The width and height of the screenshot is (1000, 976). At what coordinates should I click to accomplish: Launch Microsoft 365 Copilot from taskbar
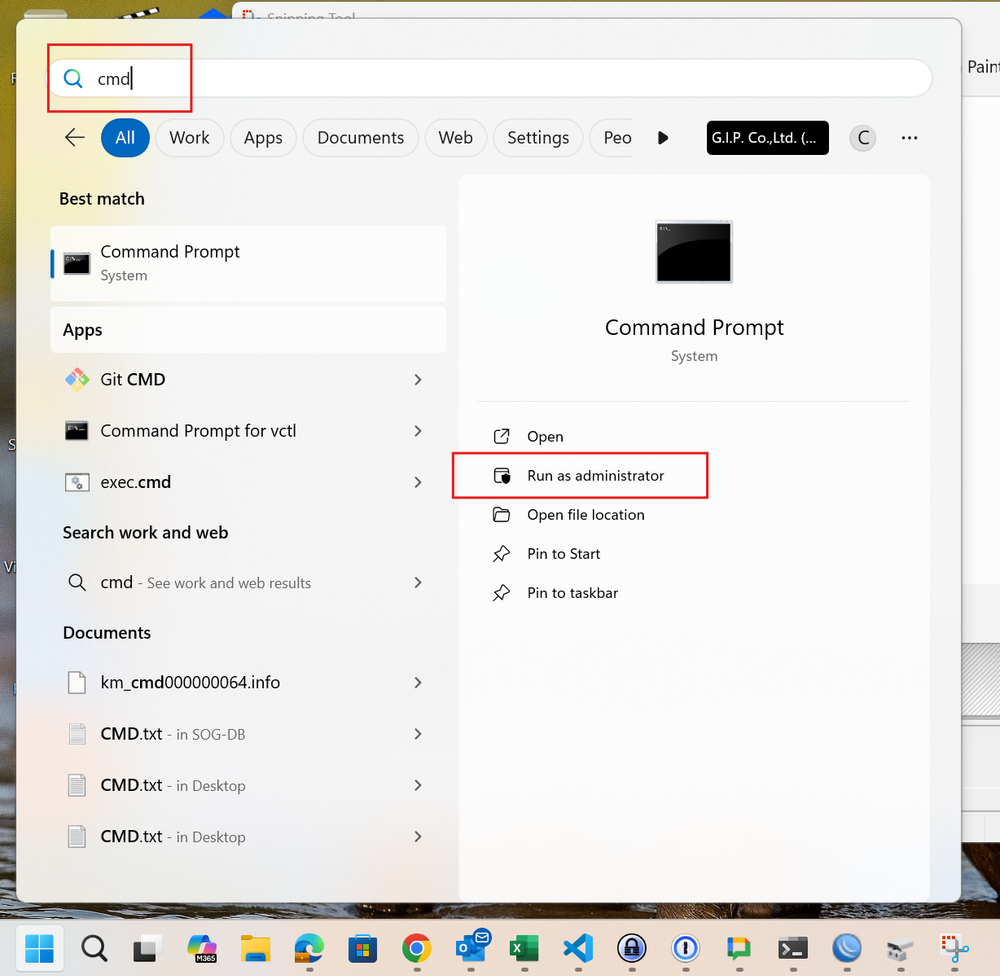(x=202, y=949)
